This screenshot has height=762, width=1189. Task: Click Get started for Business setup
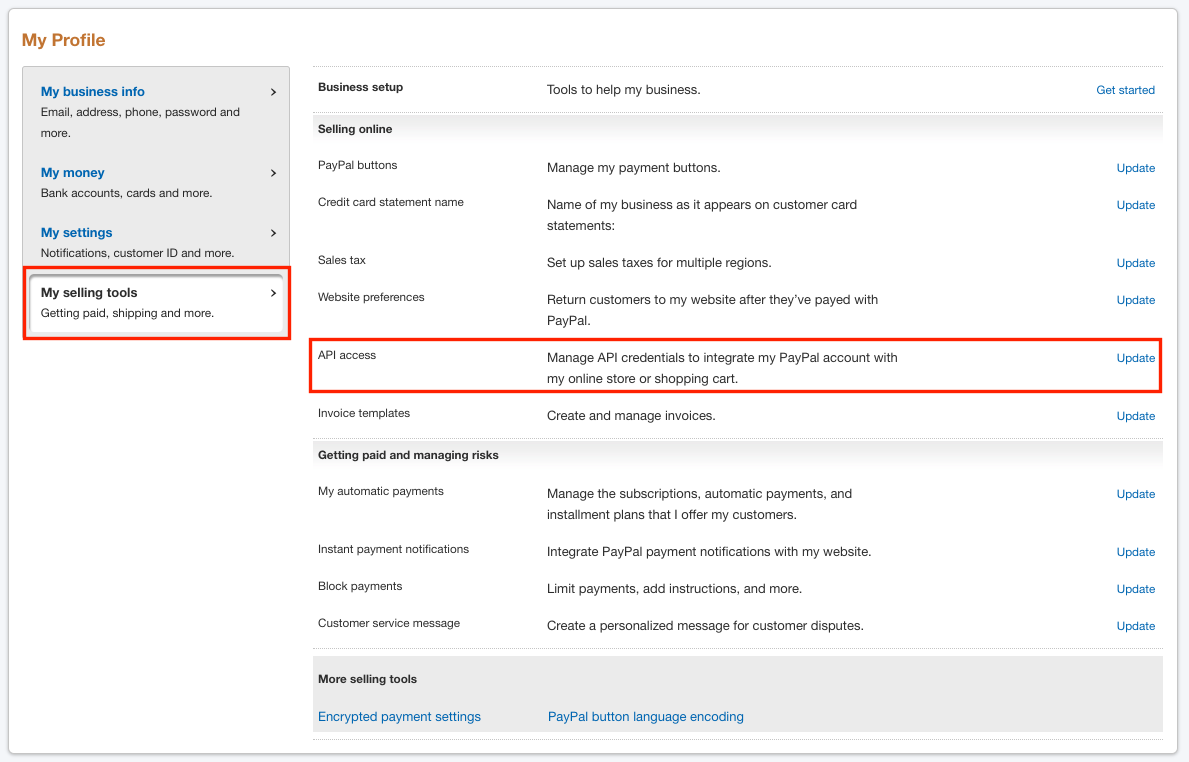click(x=1125, y=90)
